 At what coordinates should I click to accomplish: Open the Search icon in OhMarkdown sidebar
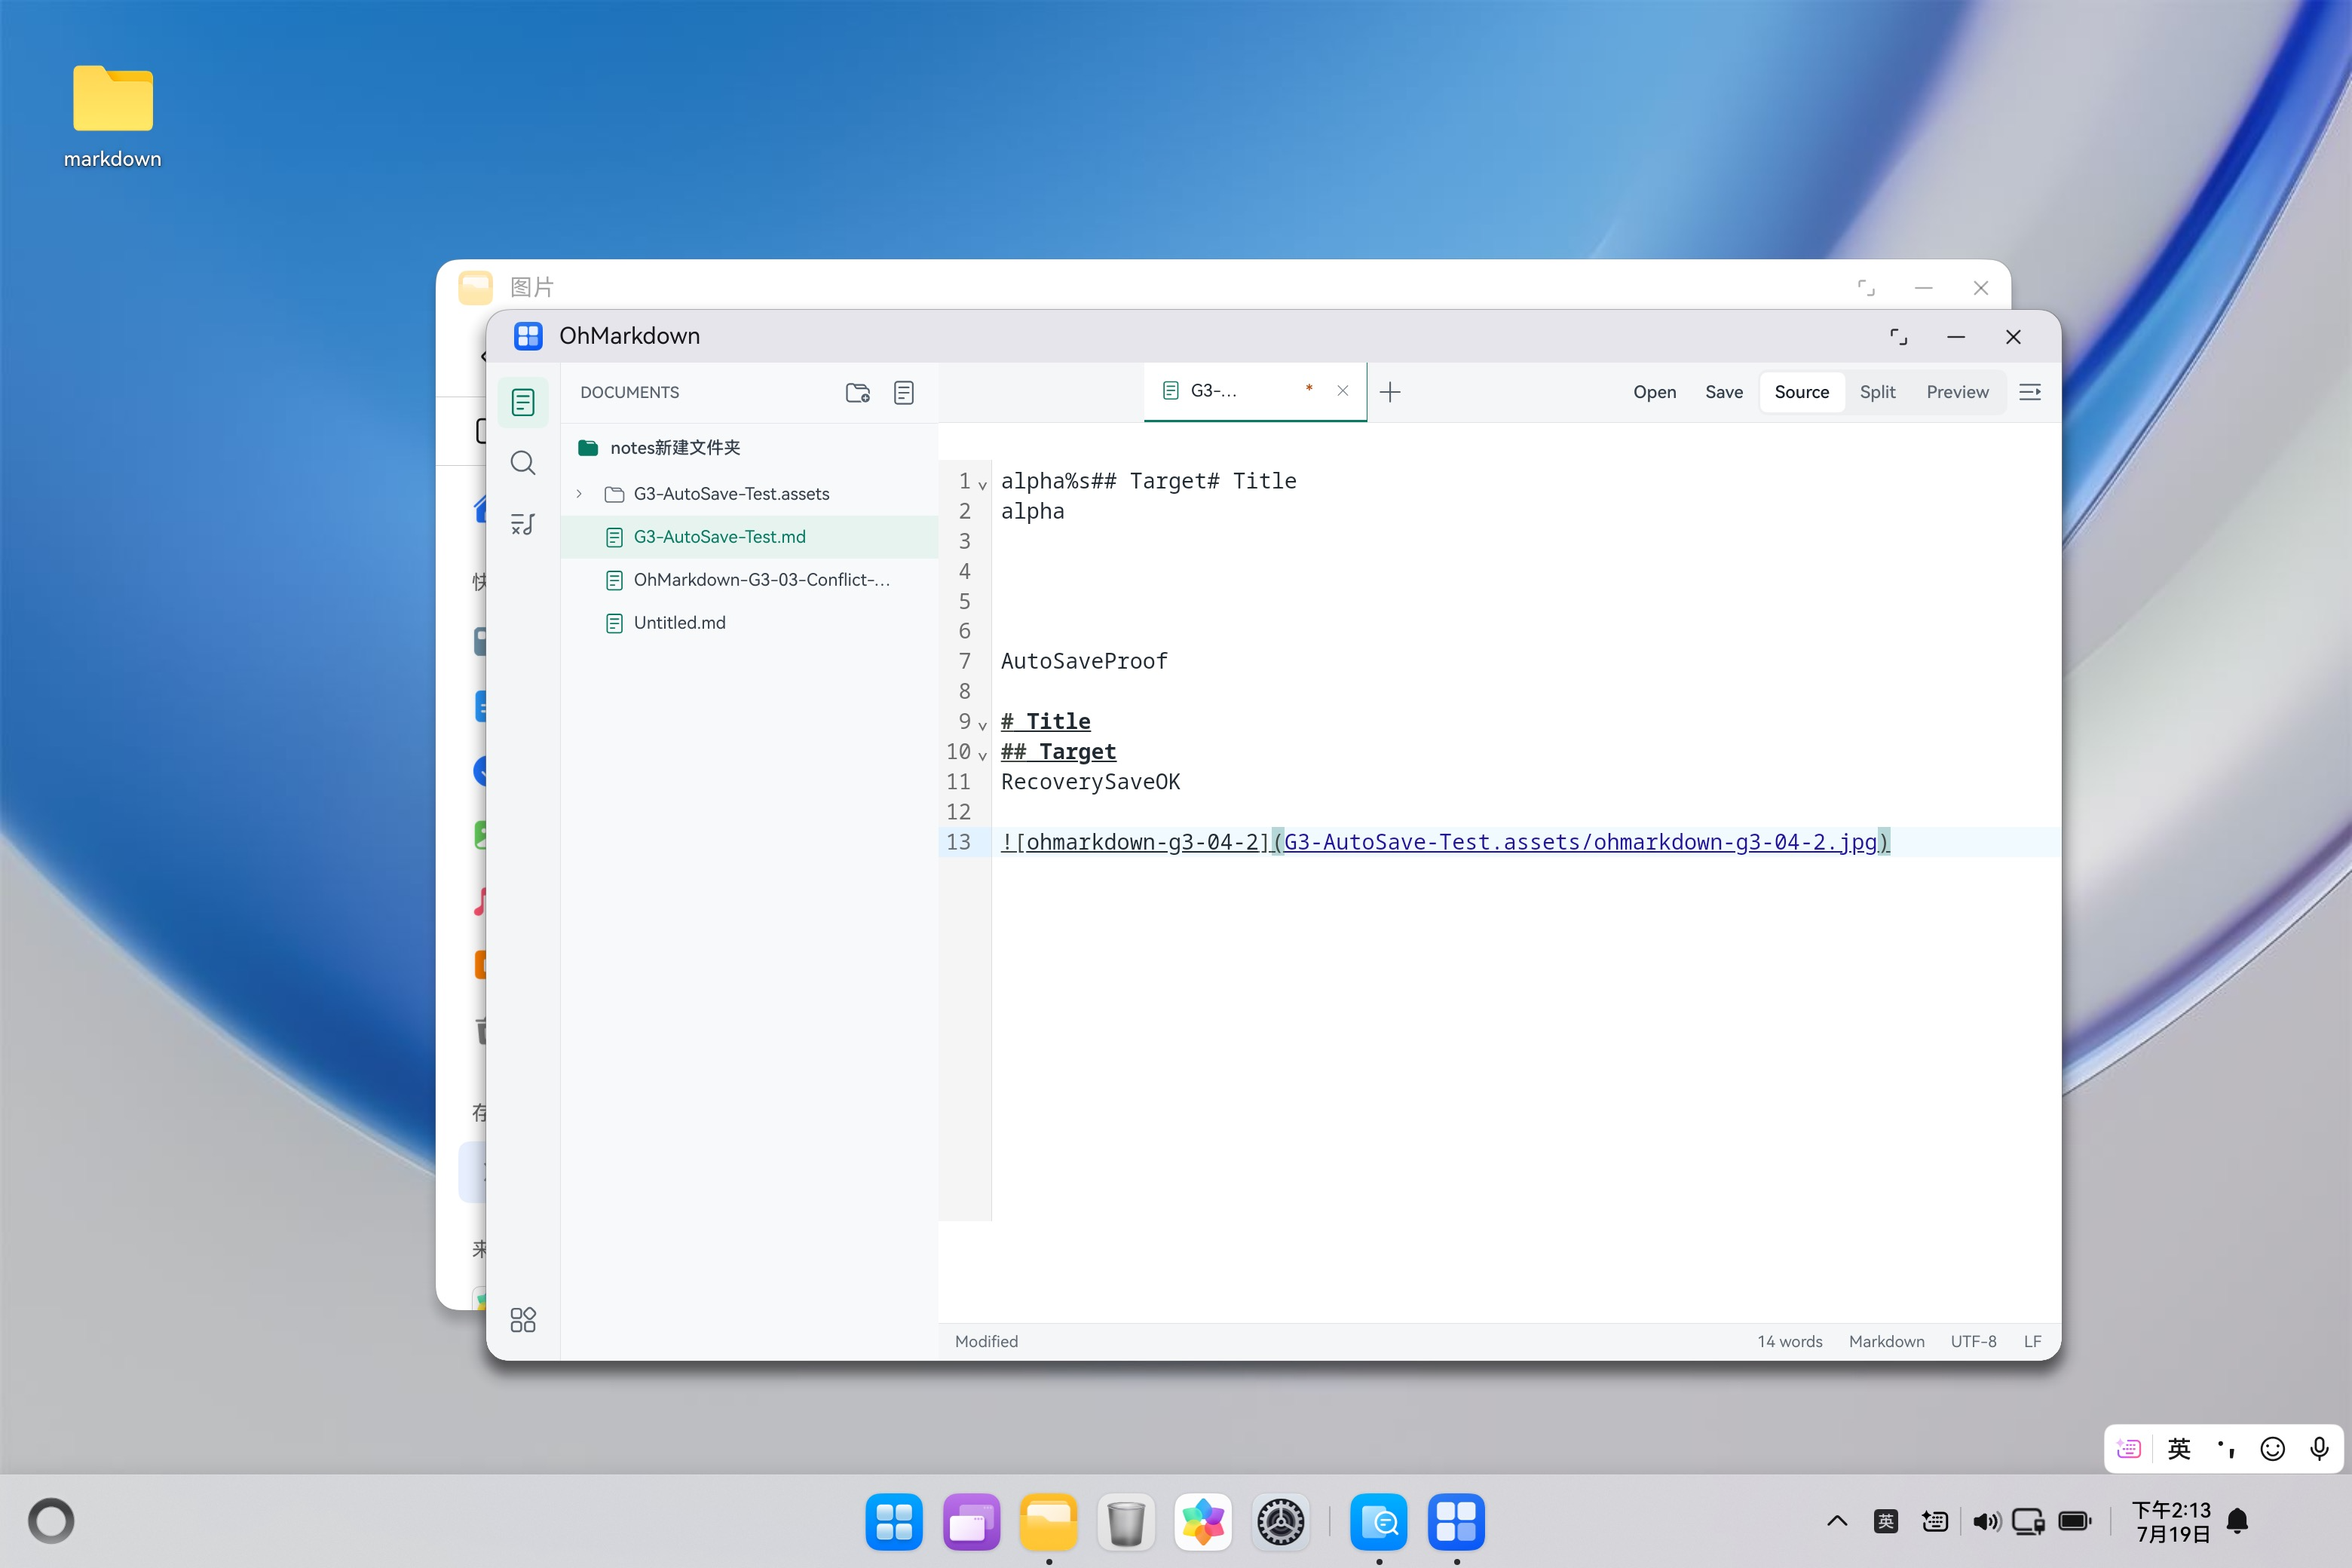click(x=523, y=463)
